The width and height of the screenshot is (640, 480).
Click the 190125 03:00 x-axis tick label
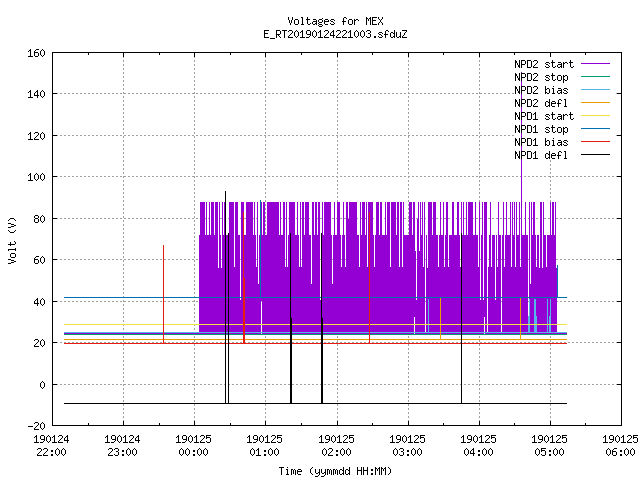tap(407, 446)
